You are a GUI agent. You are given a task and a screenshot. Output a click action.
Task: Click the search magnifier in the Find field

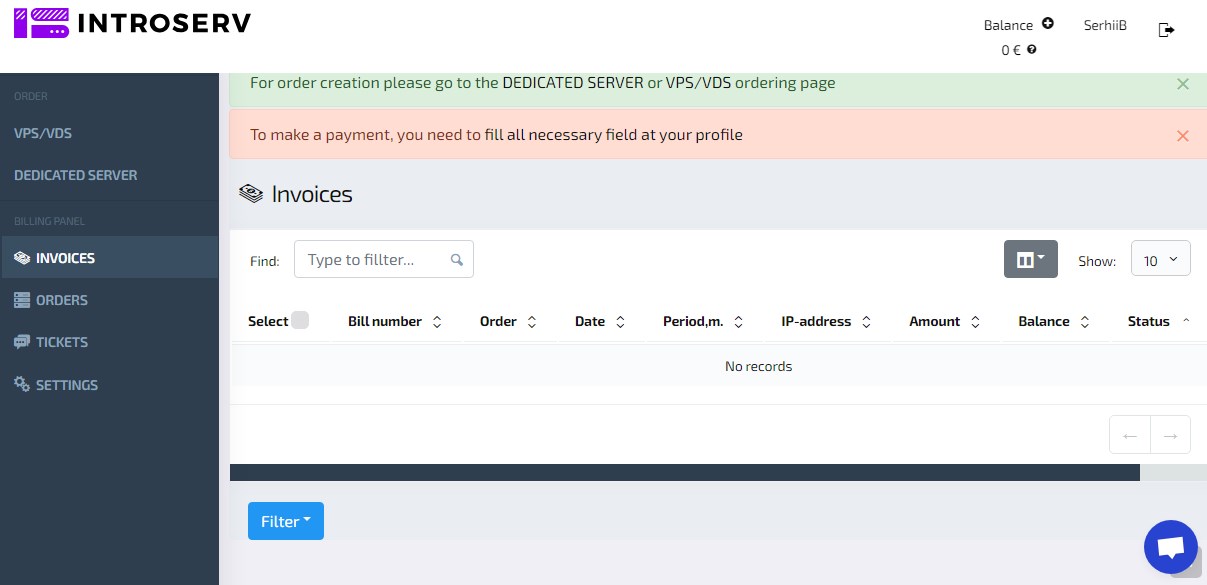point(457,260)
